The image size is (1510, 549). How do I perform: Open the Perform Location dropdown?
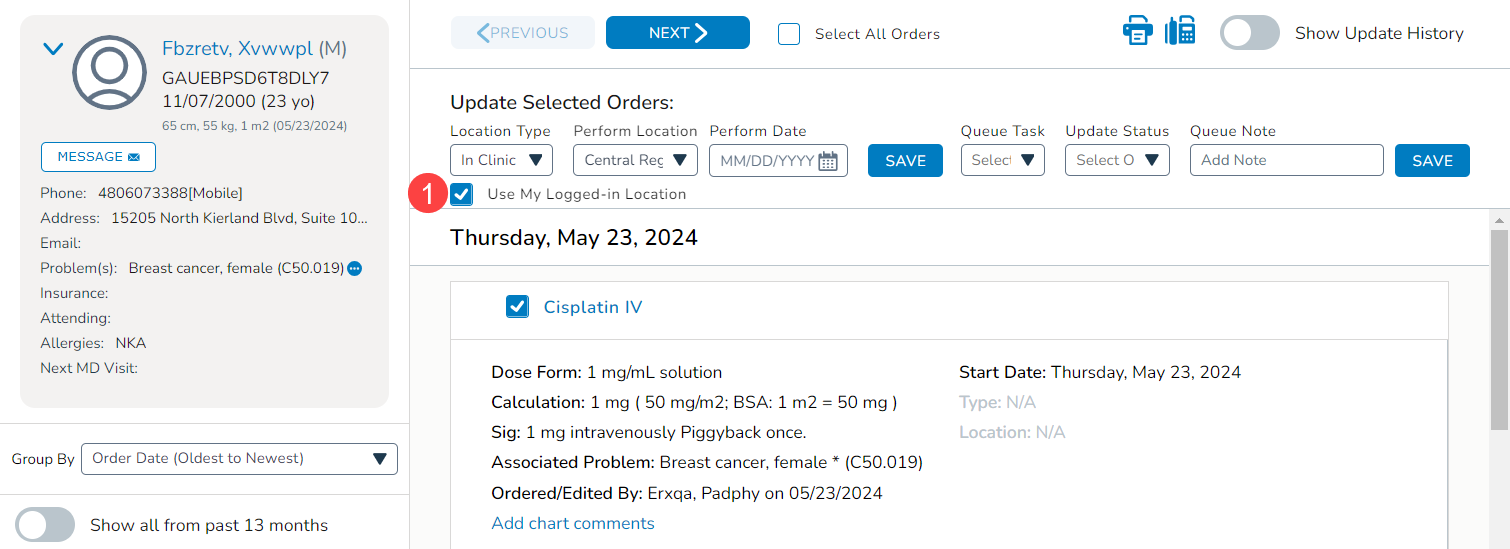click(x=635, y=160)
